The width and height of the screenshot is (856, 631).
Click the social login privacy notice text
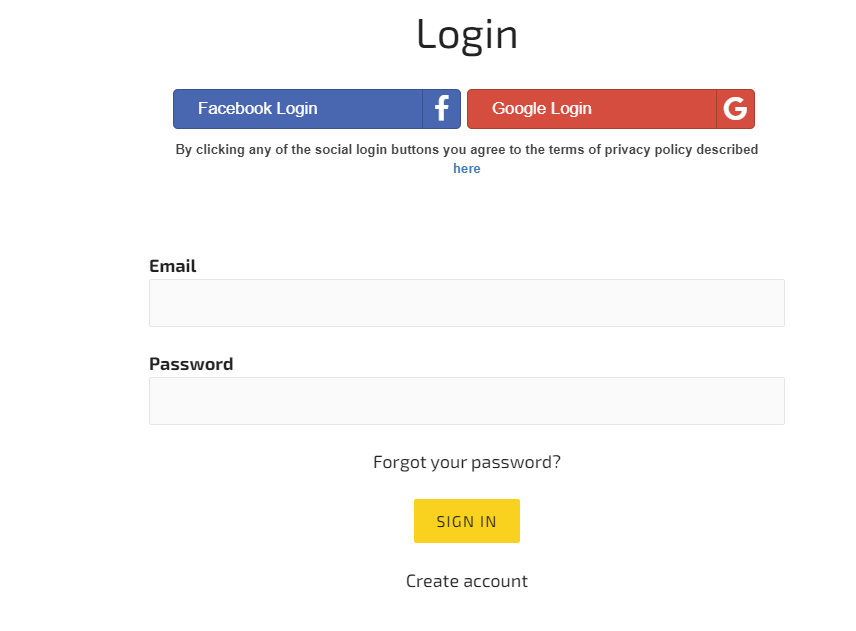pos(466,150)
